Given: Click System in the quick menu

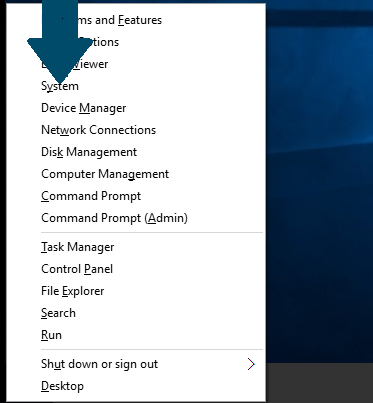Looking at the screenshot, I should tap(60, 86).
